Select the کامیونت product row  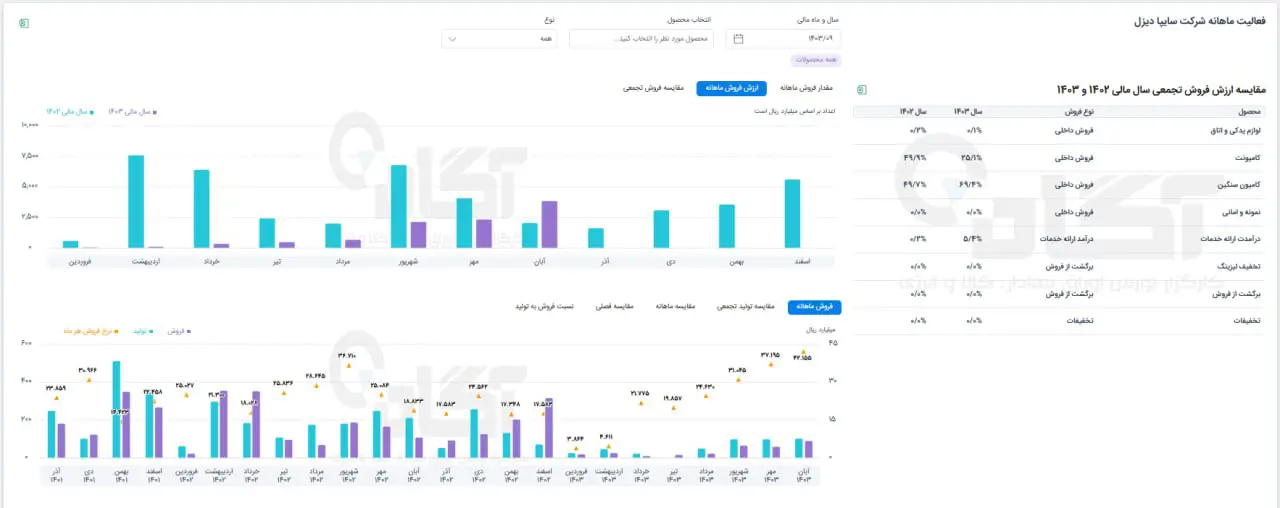[1060, 158]
